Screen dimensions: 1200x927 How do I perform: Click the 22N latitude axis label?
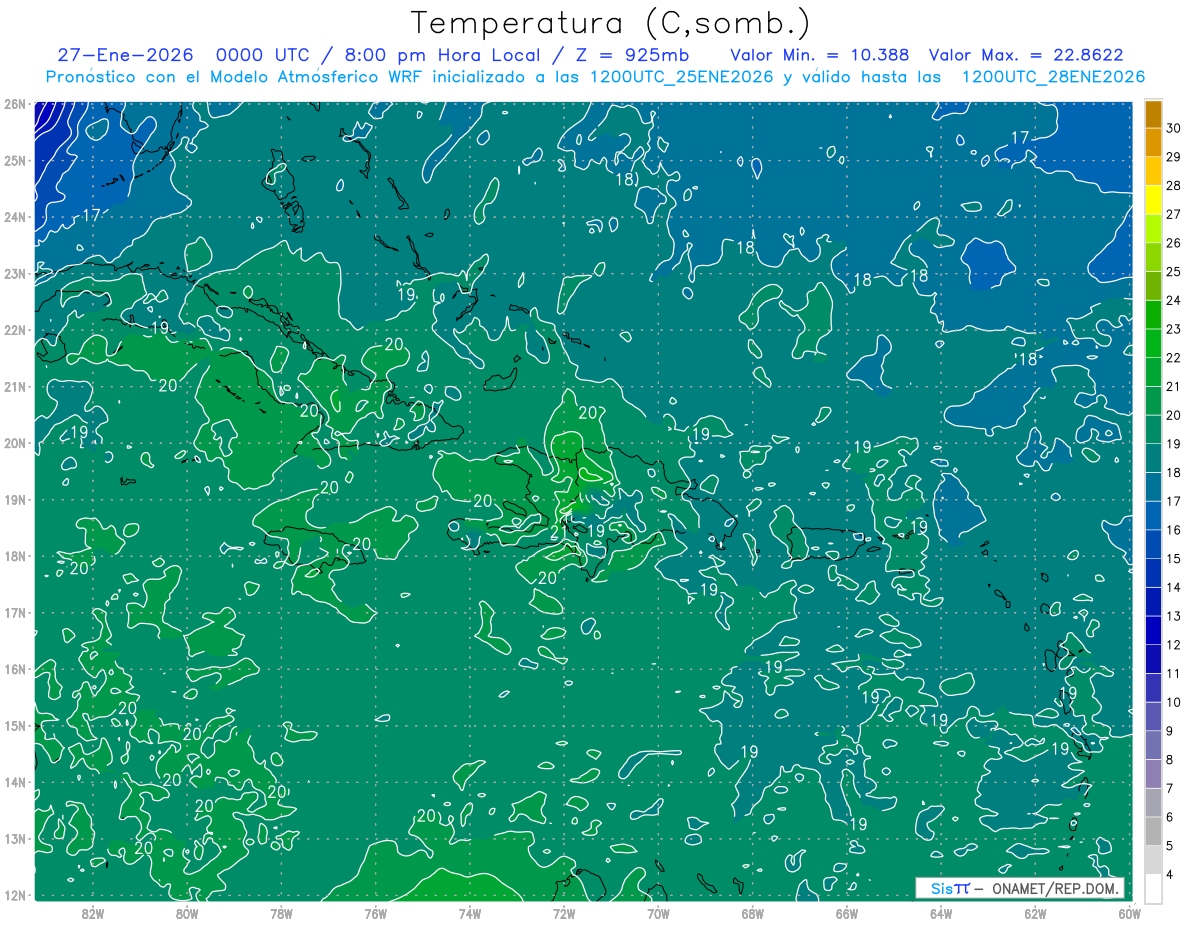[x=15, y=330]
